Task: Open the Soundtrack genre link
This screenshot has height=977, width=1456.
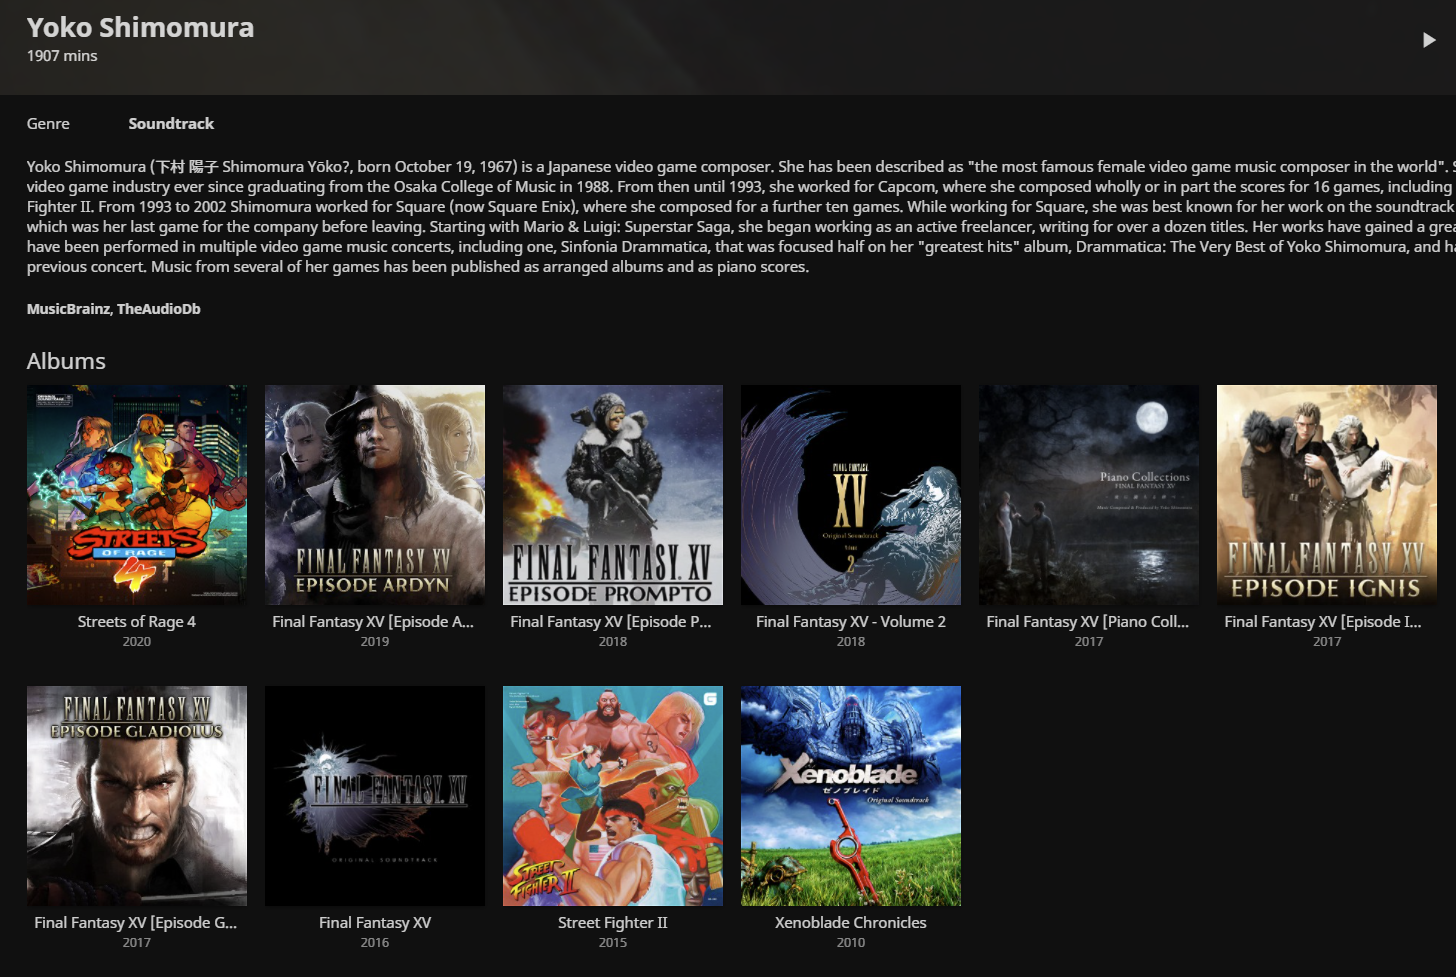Action: pyautogui.click(x=171, y=124)
